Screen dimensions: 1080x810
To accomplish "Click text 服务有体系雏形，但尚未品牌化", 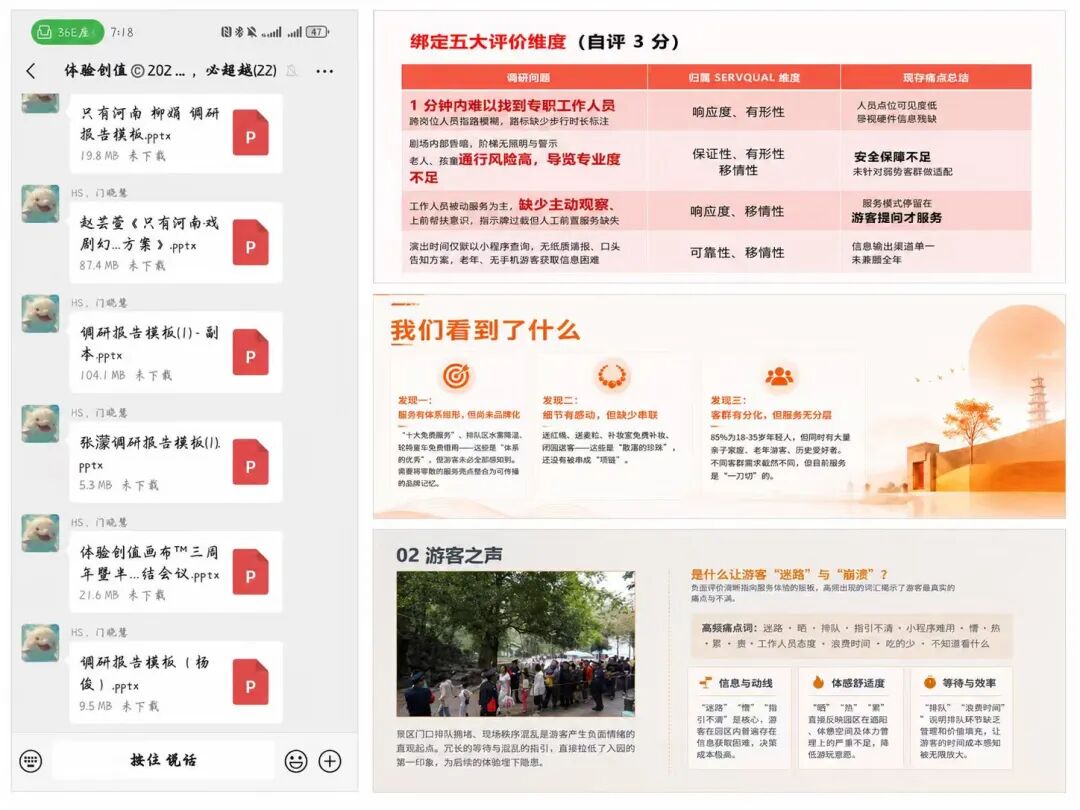I will pyautogui.click(x=459, y=415).
